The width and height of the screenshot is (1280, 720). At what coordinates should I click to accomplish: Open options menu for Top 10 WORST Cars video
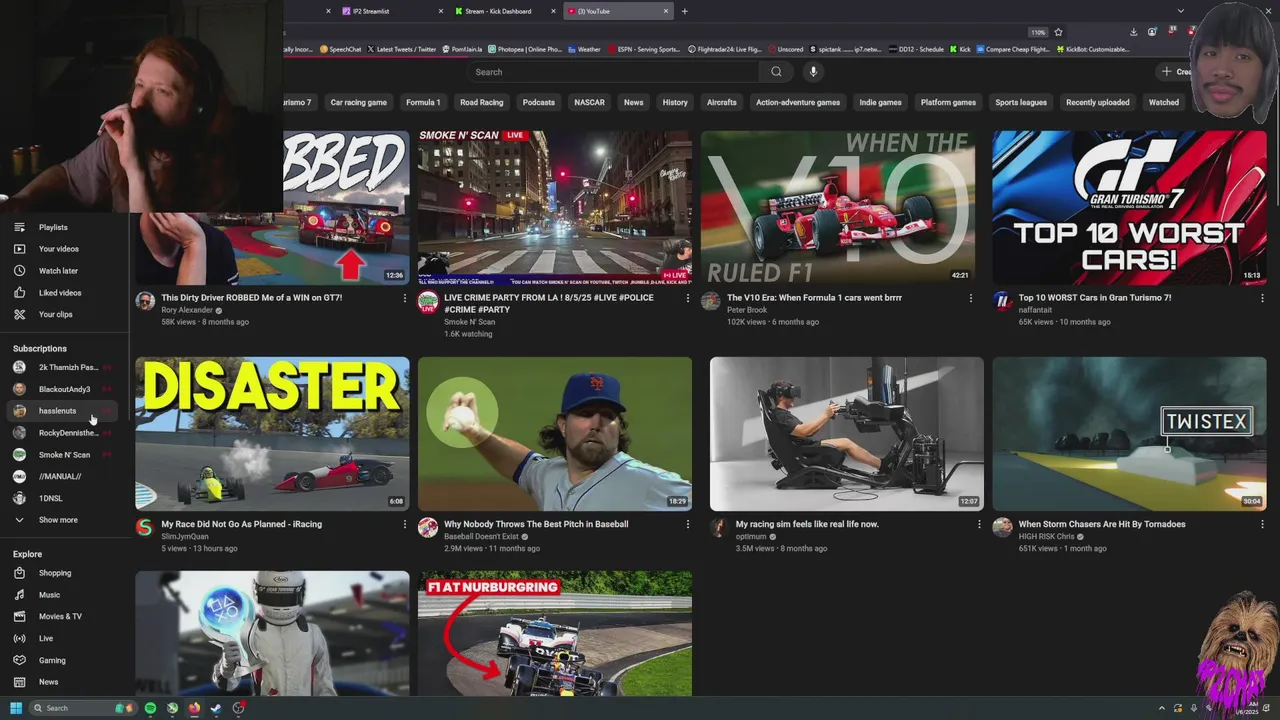[1262, 298]
